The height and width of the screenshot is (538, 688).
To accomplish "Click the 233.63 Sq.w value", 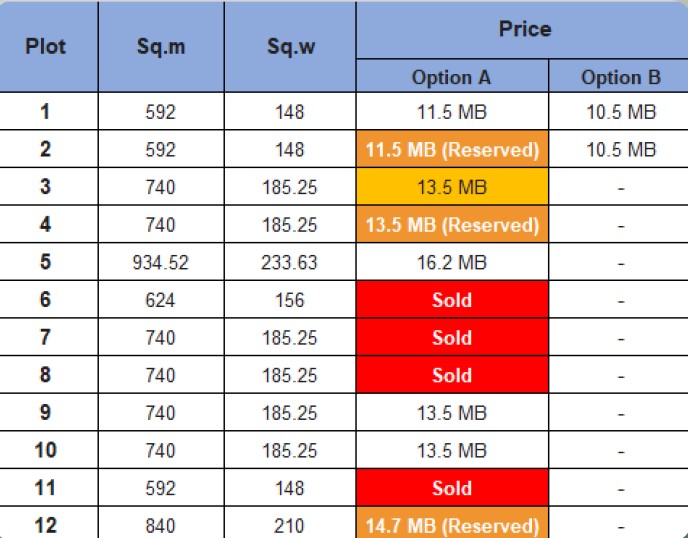I will (x=289, y=262).
